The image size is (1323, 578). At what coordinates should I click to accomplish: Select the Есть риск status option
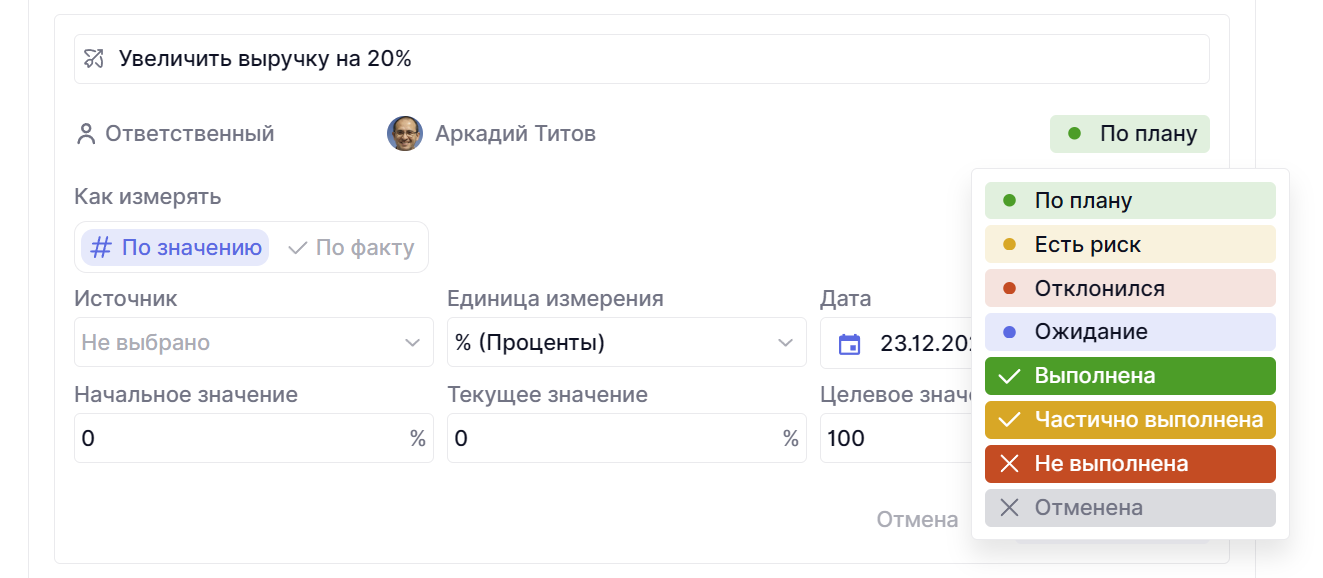pos(1130,245)
